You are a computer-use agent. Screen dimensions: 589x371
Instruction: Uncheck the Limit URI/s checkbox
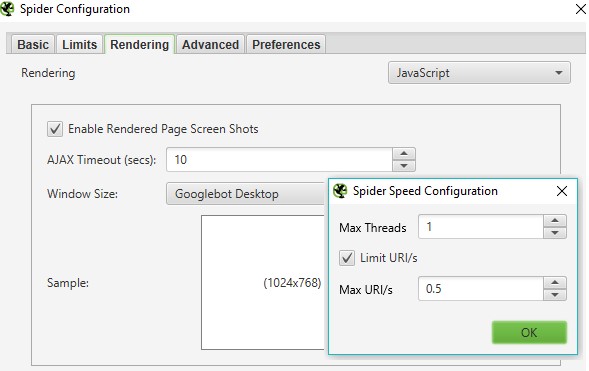coord(347,258)
